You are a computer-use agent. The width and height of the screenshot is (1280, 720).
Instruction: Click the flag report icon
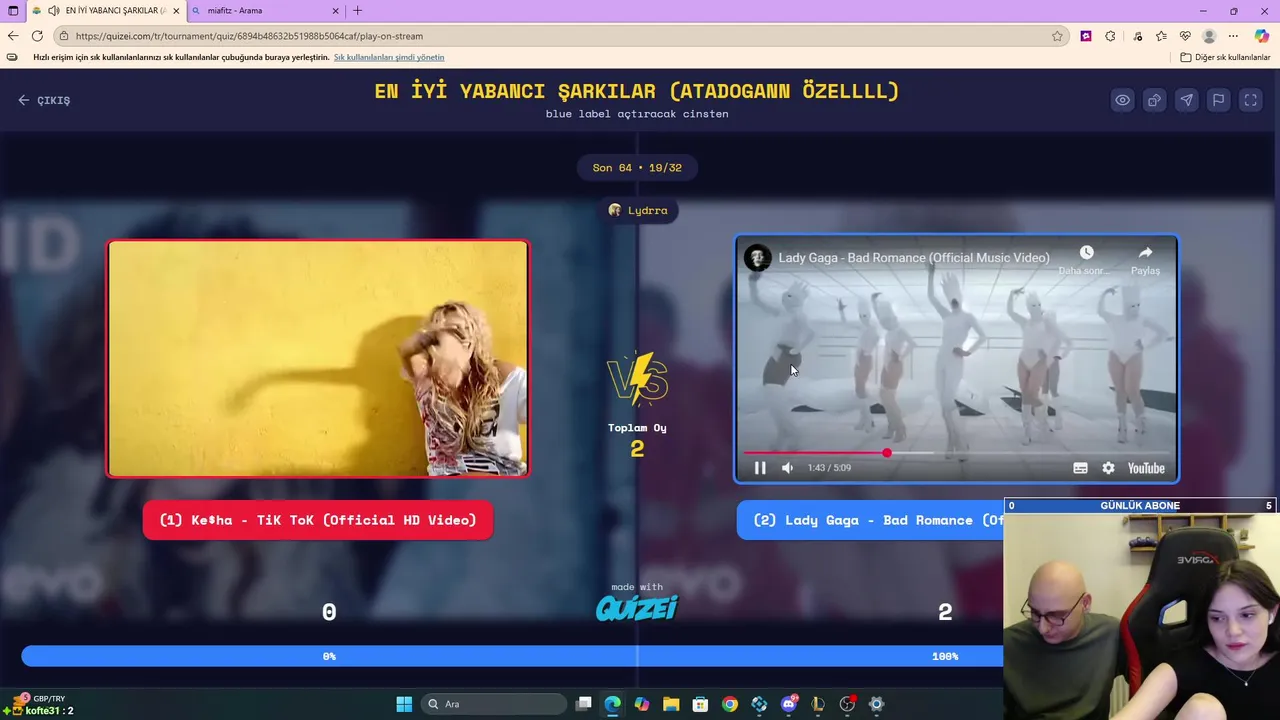1219,100
